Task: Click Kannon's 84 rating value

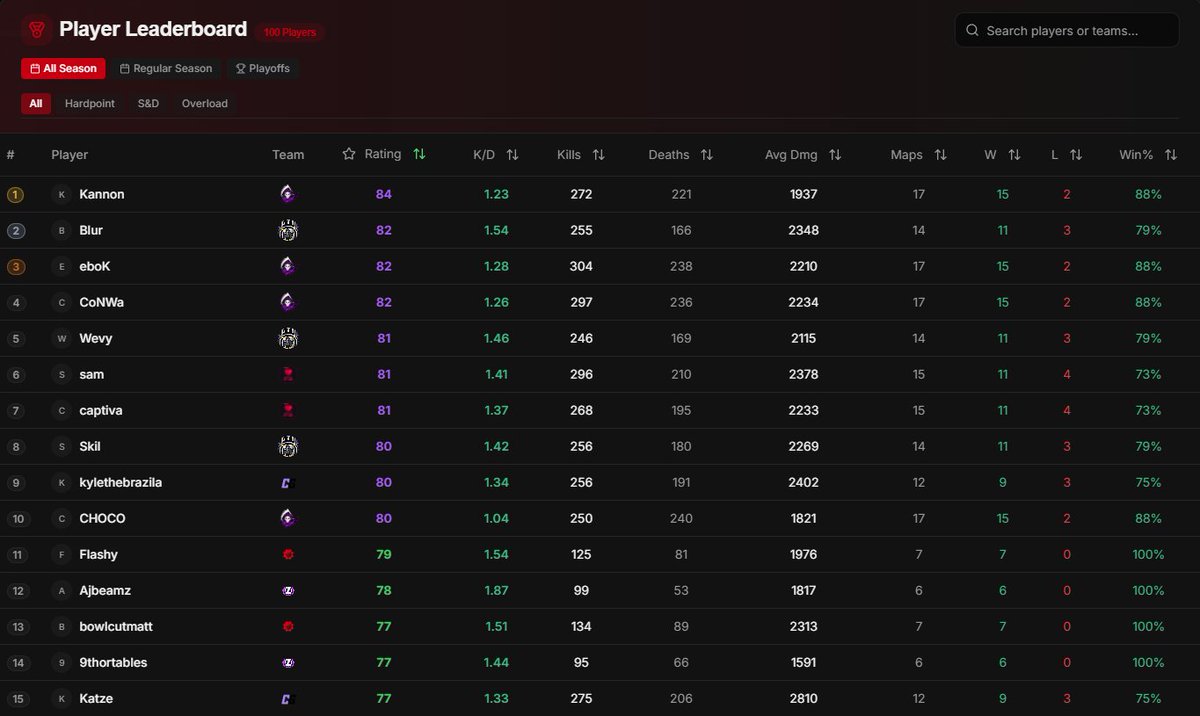Action: (384, 194)
